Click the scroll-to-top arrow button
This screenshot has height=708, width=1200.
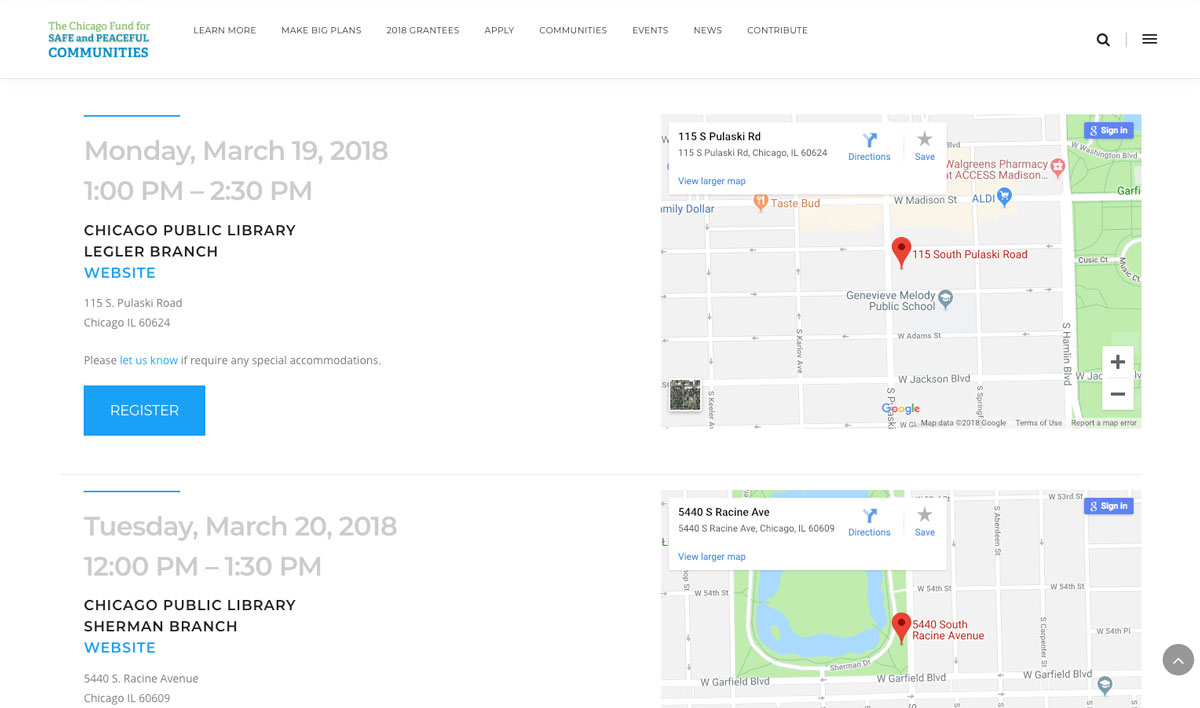point(1178,660)
